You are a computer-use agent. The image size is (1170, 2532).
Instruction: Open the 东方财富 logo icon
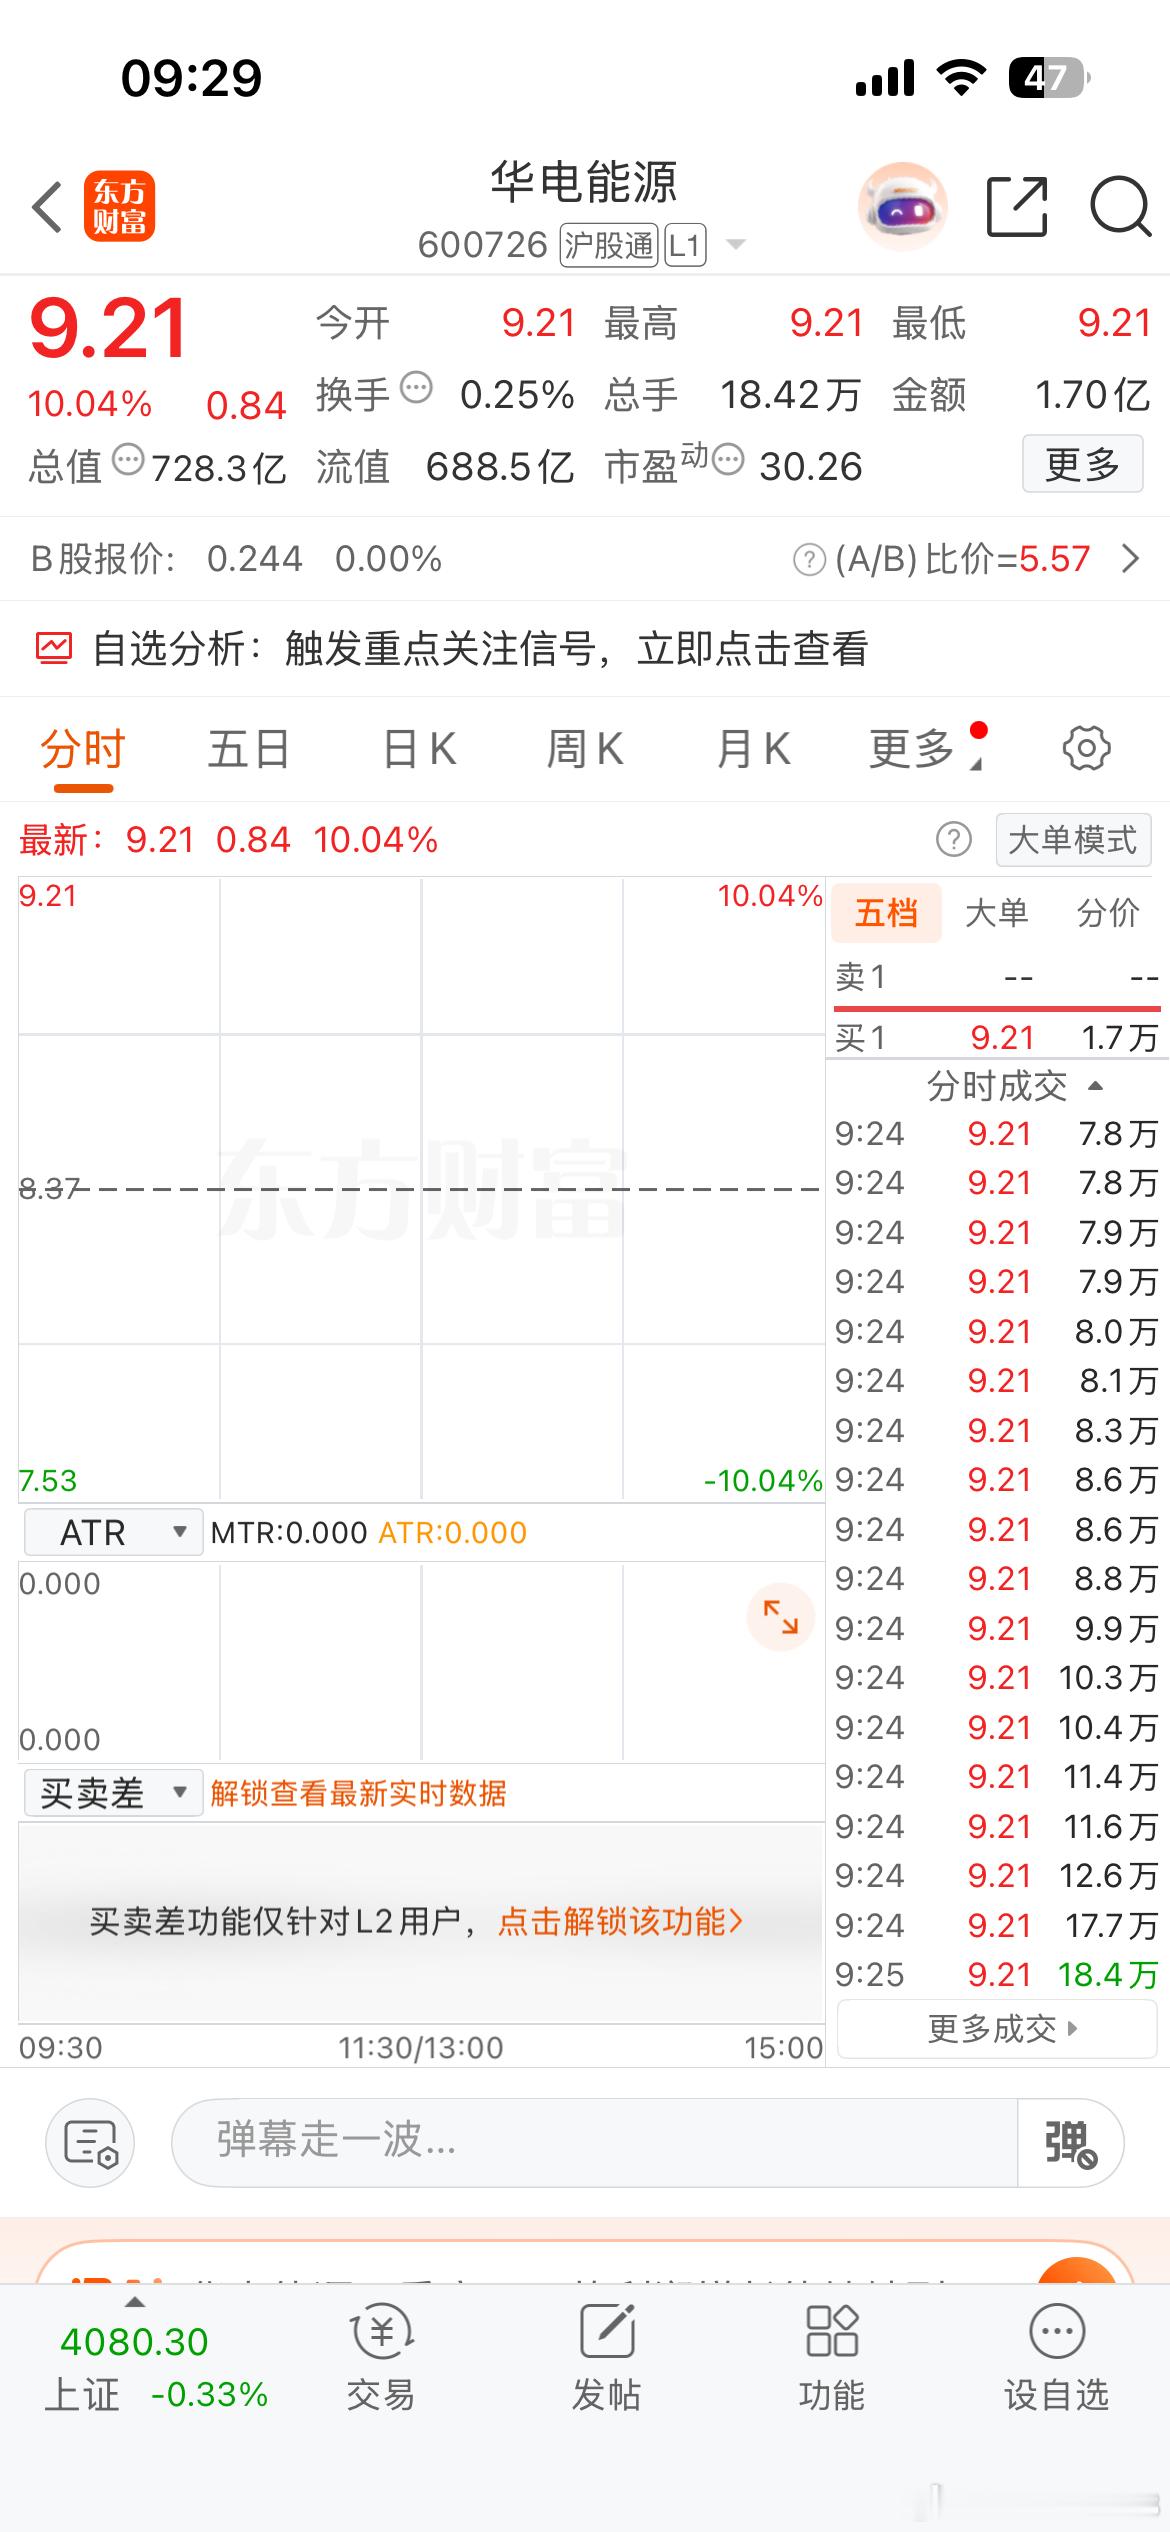pyautogui.click(x=119, y=207)
